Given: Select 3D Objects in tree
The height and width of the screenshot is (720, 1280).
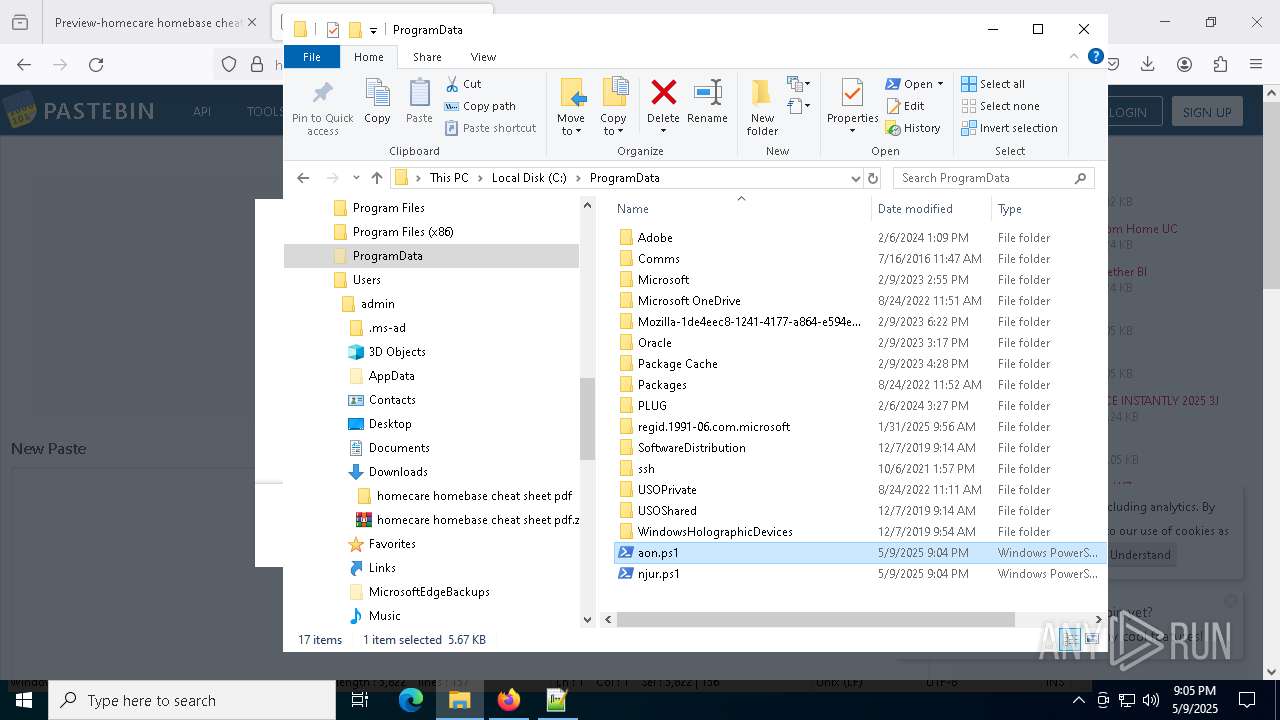Looking at the screenshot, I should [397, 352].
